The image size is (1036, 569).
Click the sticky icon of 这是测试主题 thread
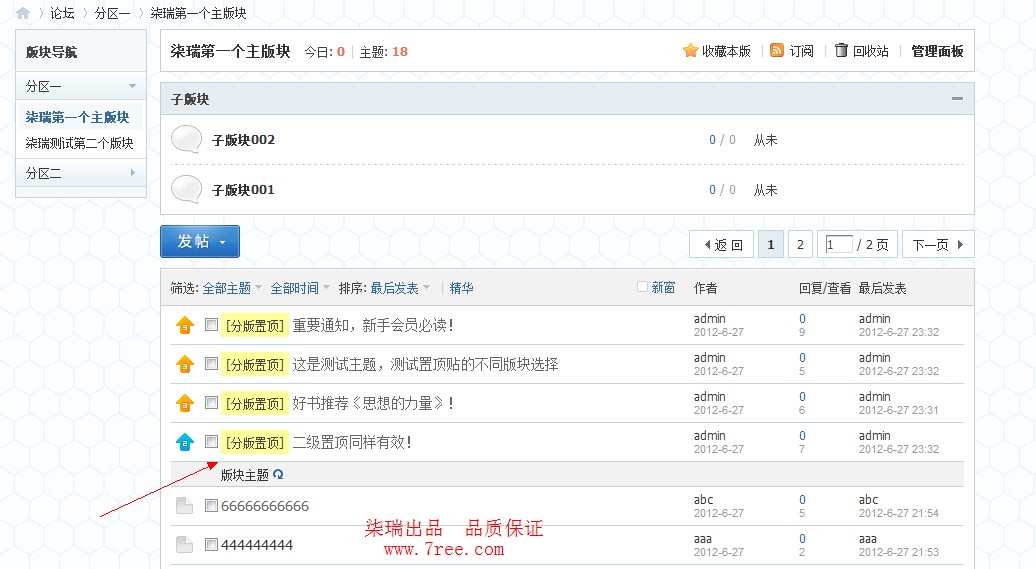pyautogui.click(x=185, y=364)
